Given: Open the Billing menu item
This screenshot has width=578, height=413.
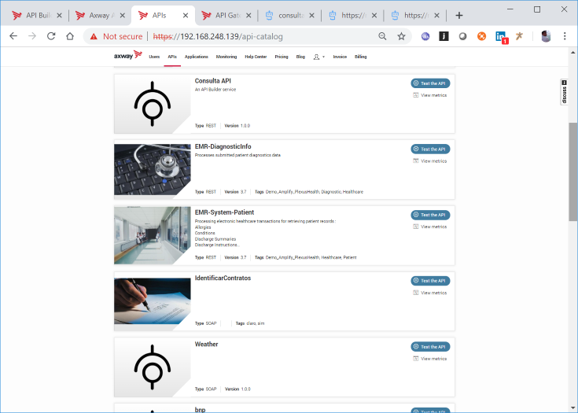Looking at the screenshot, I should [x=361, y=57].
